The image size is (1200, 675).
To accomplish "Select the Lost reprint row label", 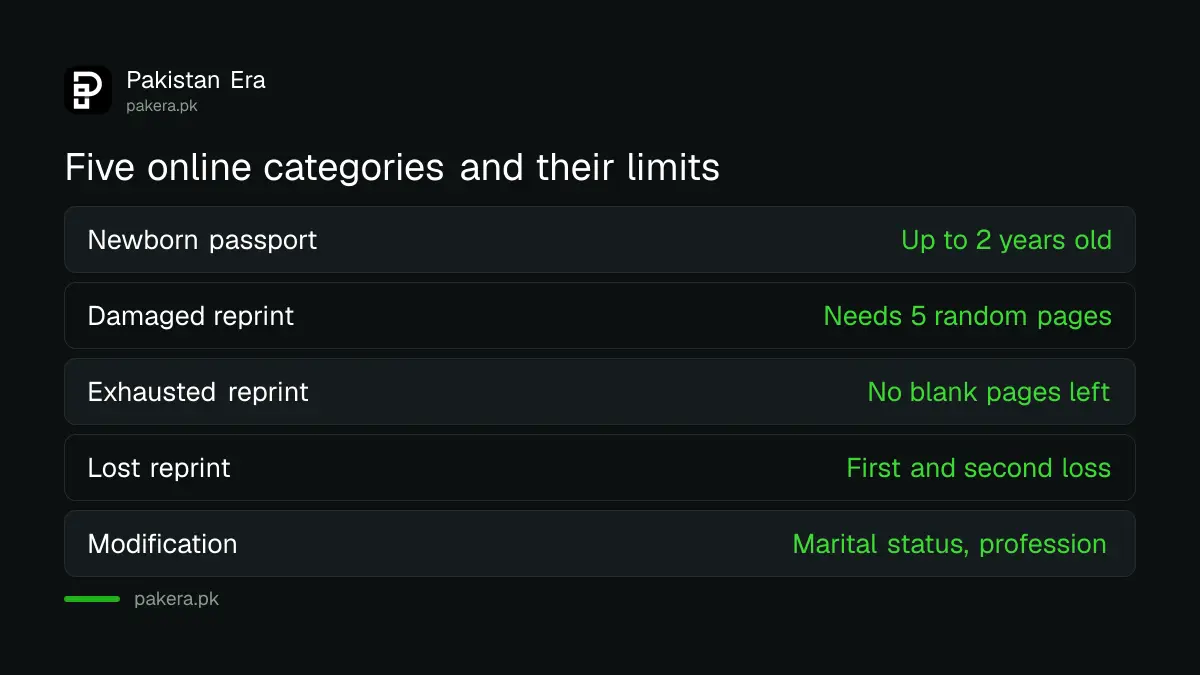I will 159,468.
